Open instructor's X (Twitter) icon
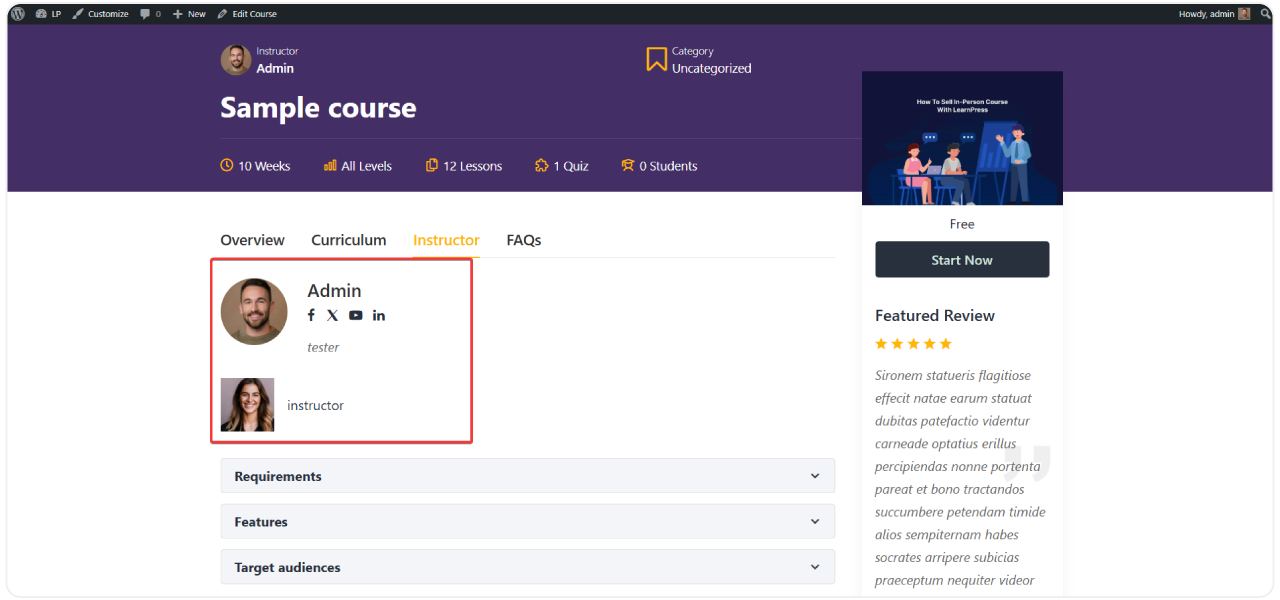Image resolution: width=1280 pixels, height=600 pixels. click(333, 315)
